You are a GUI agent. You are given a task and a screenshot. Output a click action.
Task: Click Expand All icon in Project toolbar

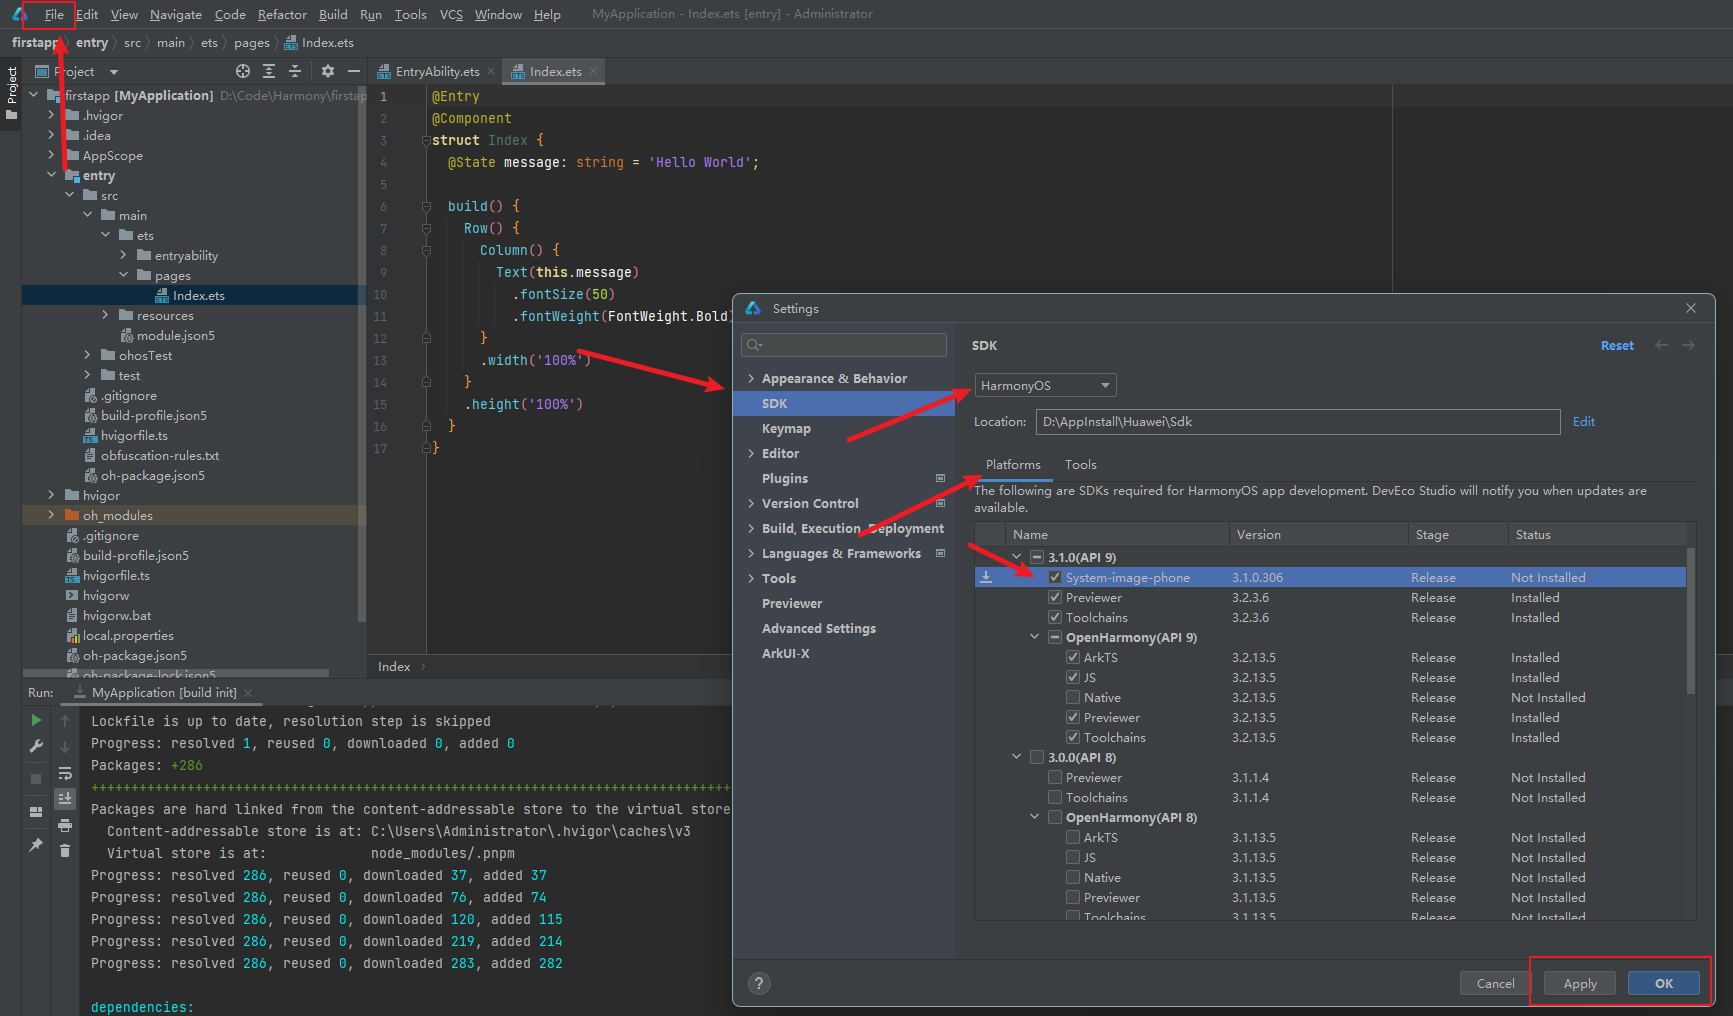pyautogui.click(x=269, y=71)
